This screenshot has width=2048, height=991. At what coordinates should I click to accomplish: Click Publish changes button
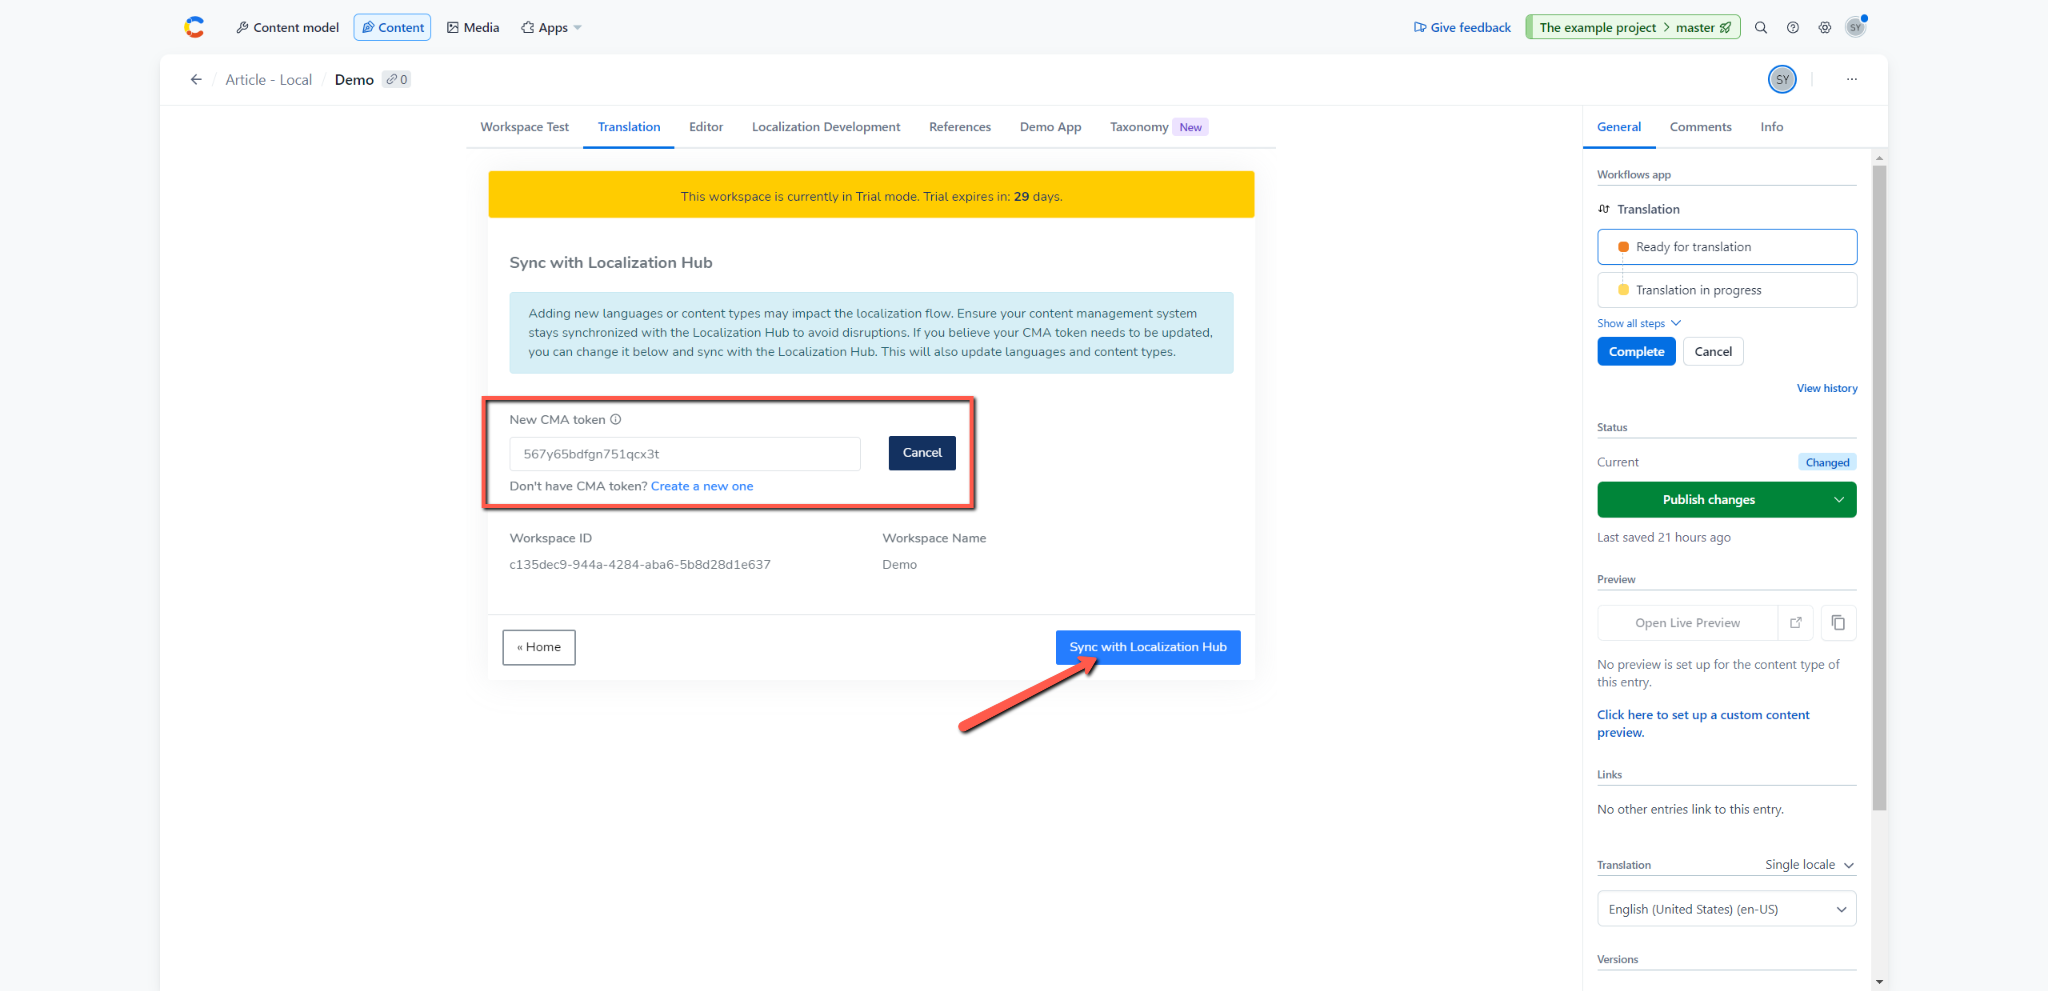[1709, 500]
